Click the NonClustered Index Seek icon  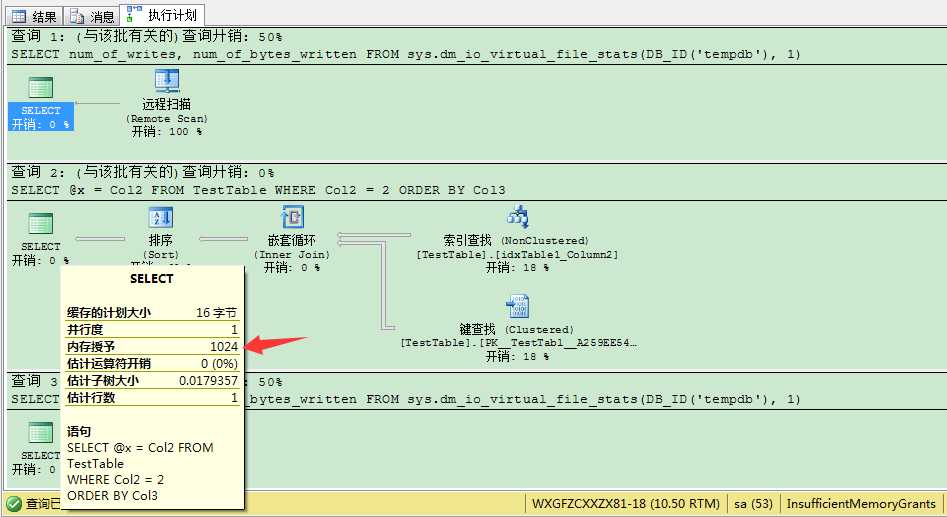(x=518, y=217)
